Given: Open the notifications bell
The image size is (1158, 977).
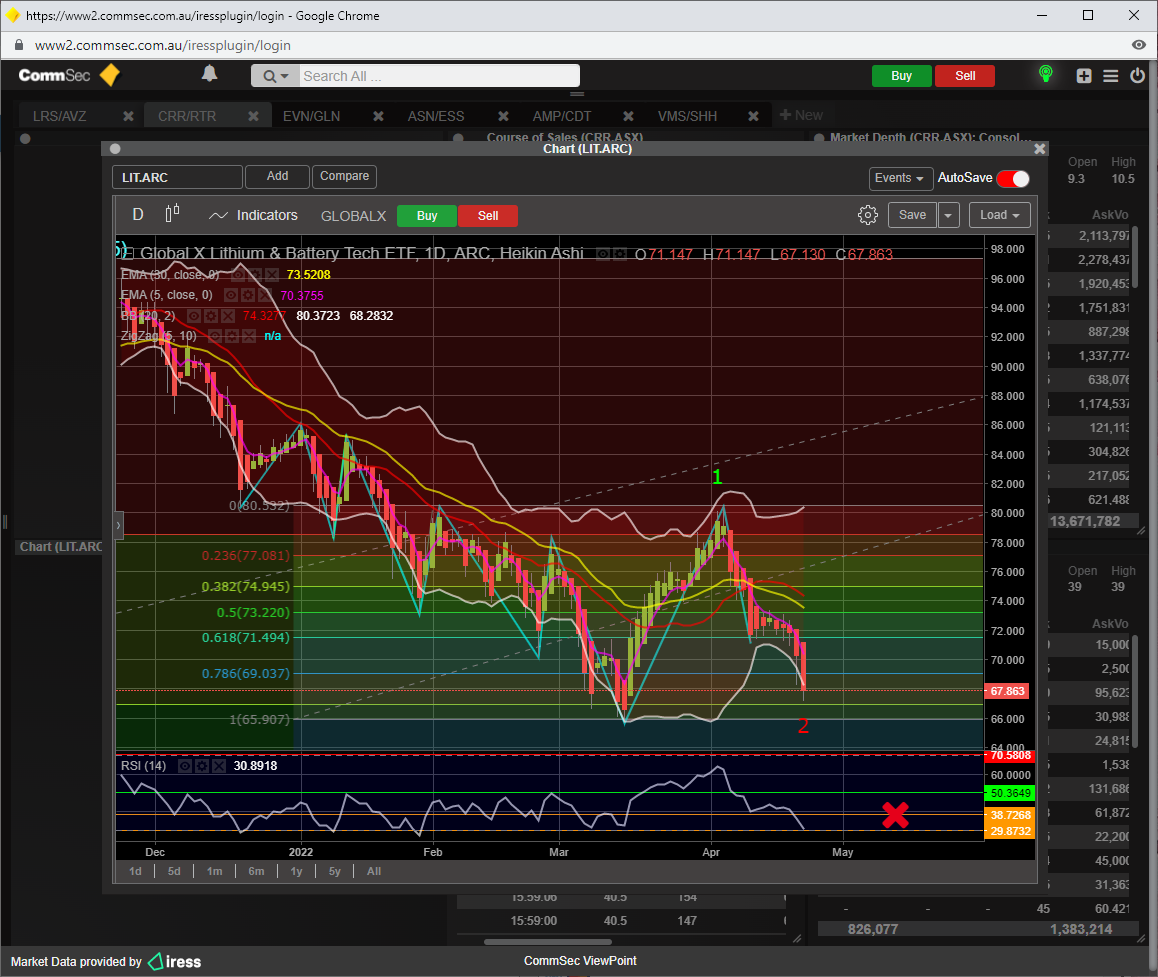Looking at the screenshot, I should 210,73.
